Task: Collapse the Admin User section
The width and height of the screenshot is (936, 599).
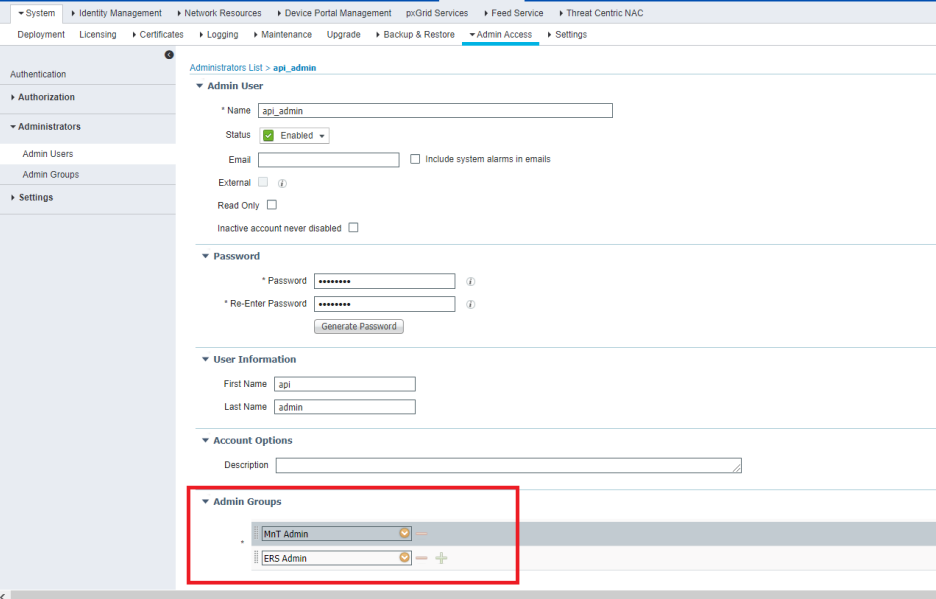Action: [x=199, y=86]
